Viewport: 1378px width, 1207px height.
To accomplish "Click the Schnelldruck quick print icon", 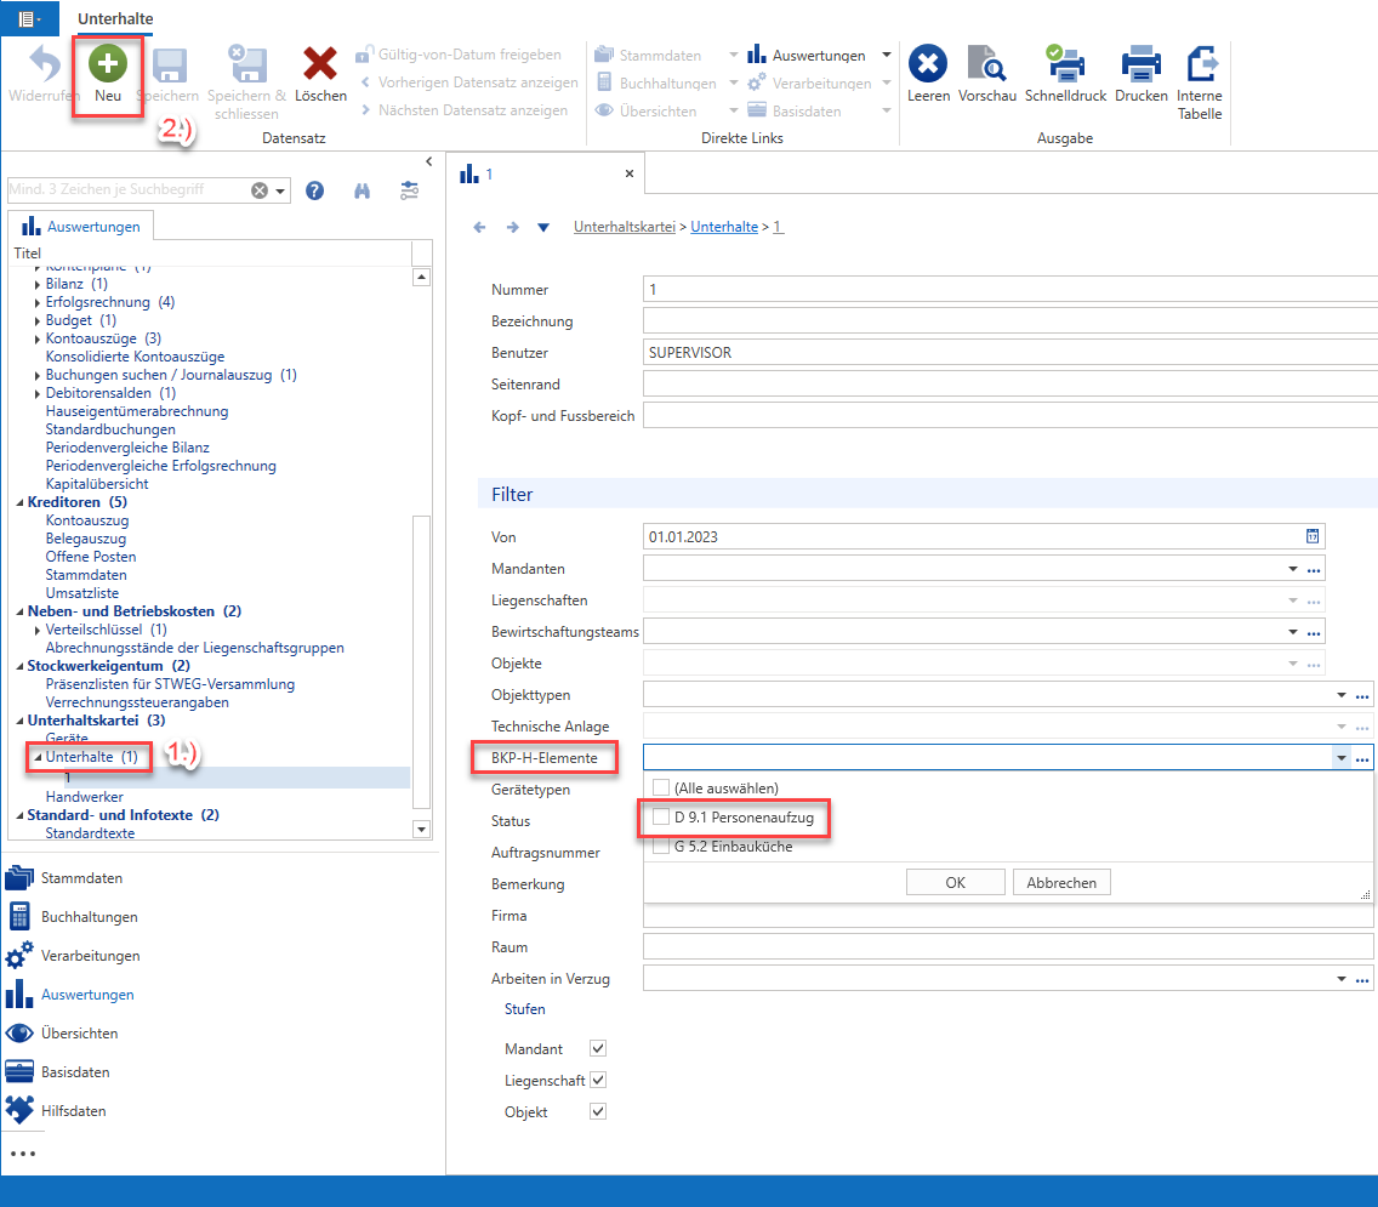I will [x=1065, y=64].
